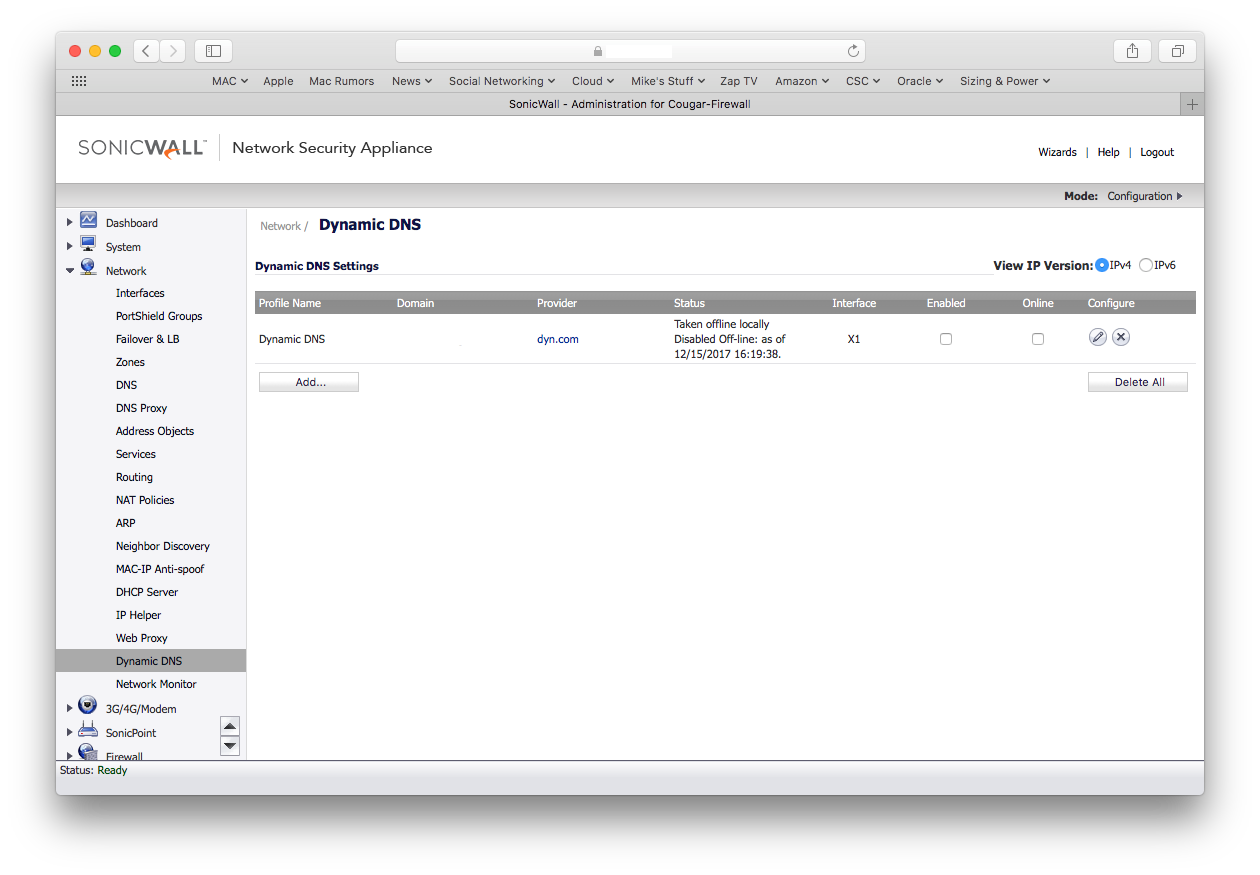The image size is (1260, 875).
Task: Open the PortShield Groups page
Action: [x=159, y=316]
